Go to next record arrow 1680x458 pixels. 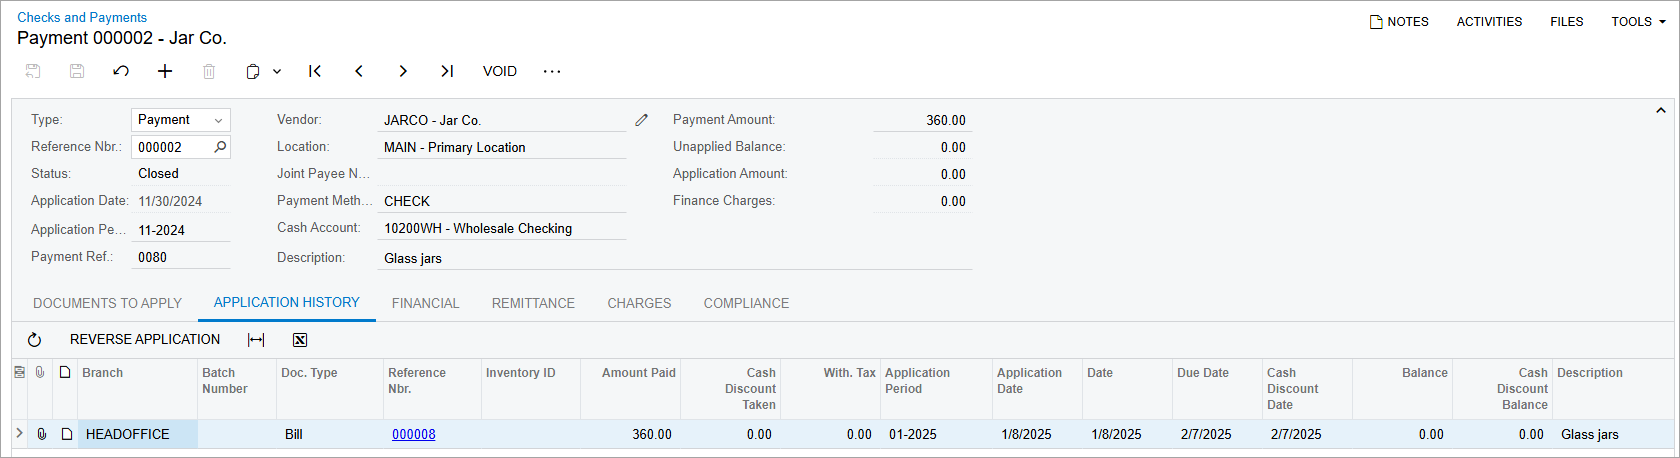[403, 71]
